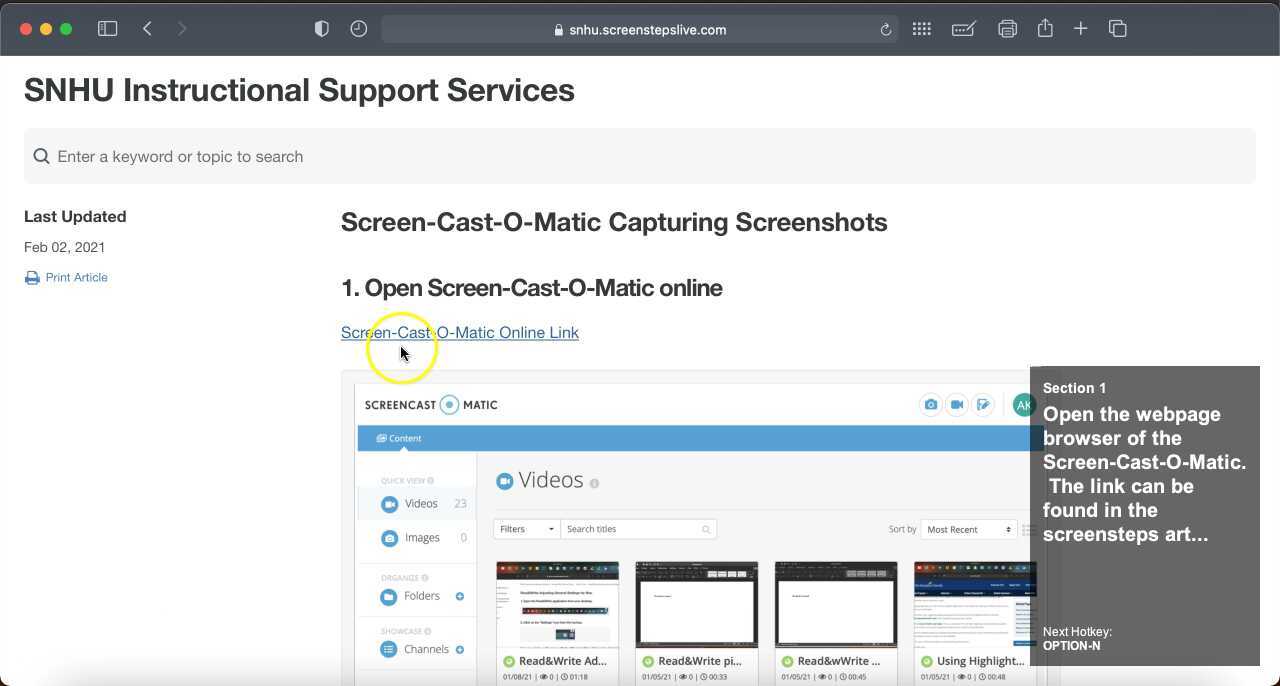Open the Read&Write Ad video thumbnail
This screenshot has height=686, width=1280.
tap(557, 604)
